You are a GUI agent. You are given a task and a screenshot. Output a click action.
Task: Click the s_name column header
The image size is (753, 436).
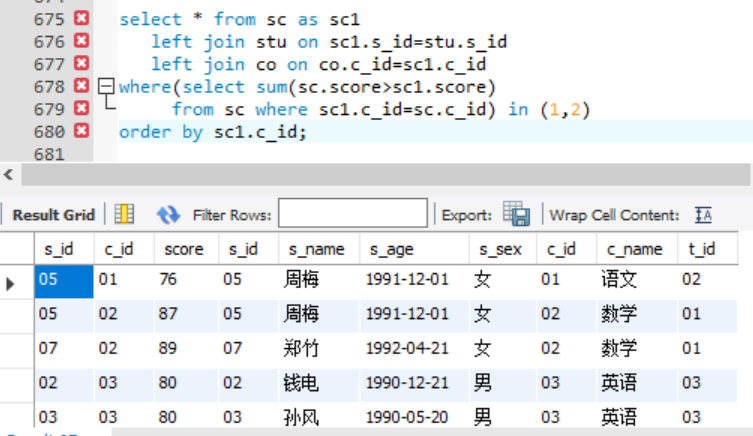[316, 249]
